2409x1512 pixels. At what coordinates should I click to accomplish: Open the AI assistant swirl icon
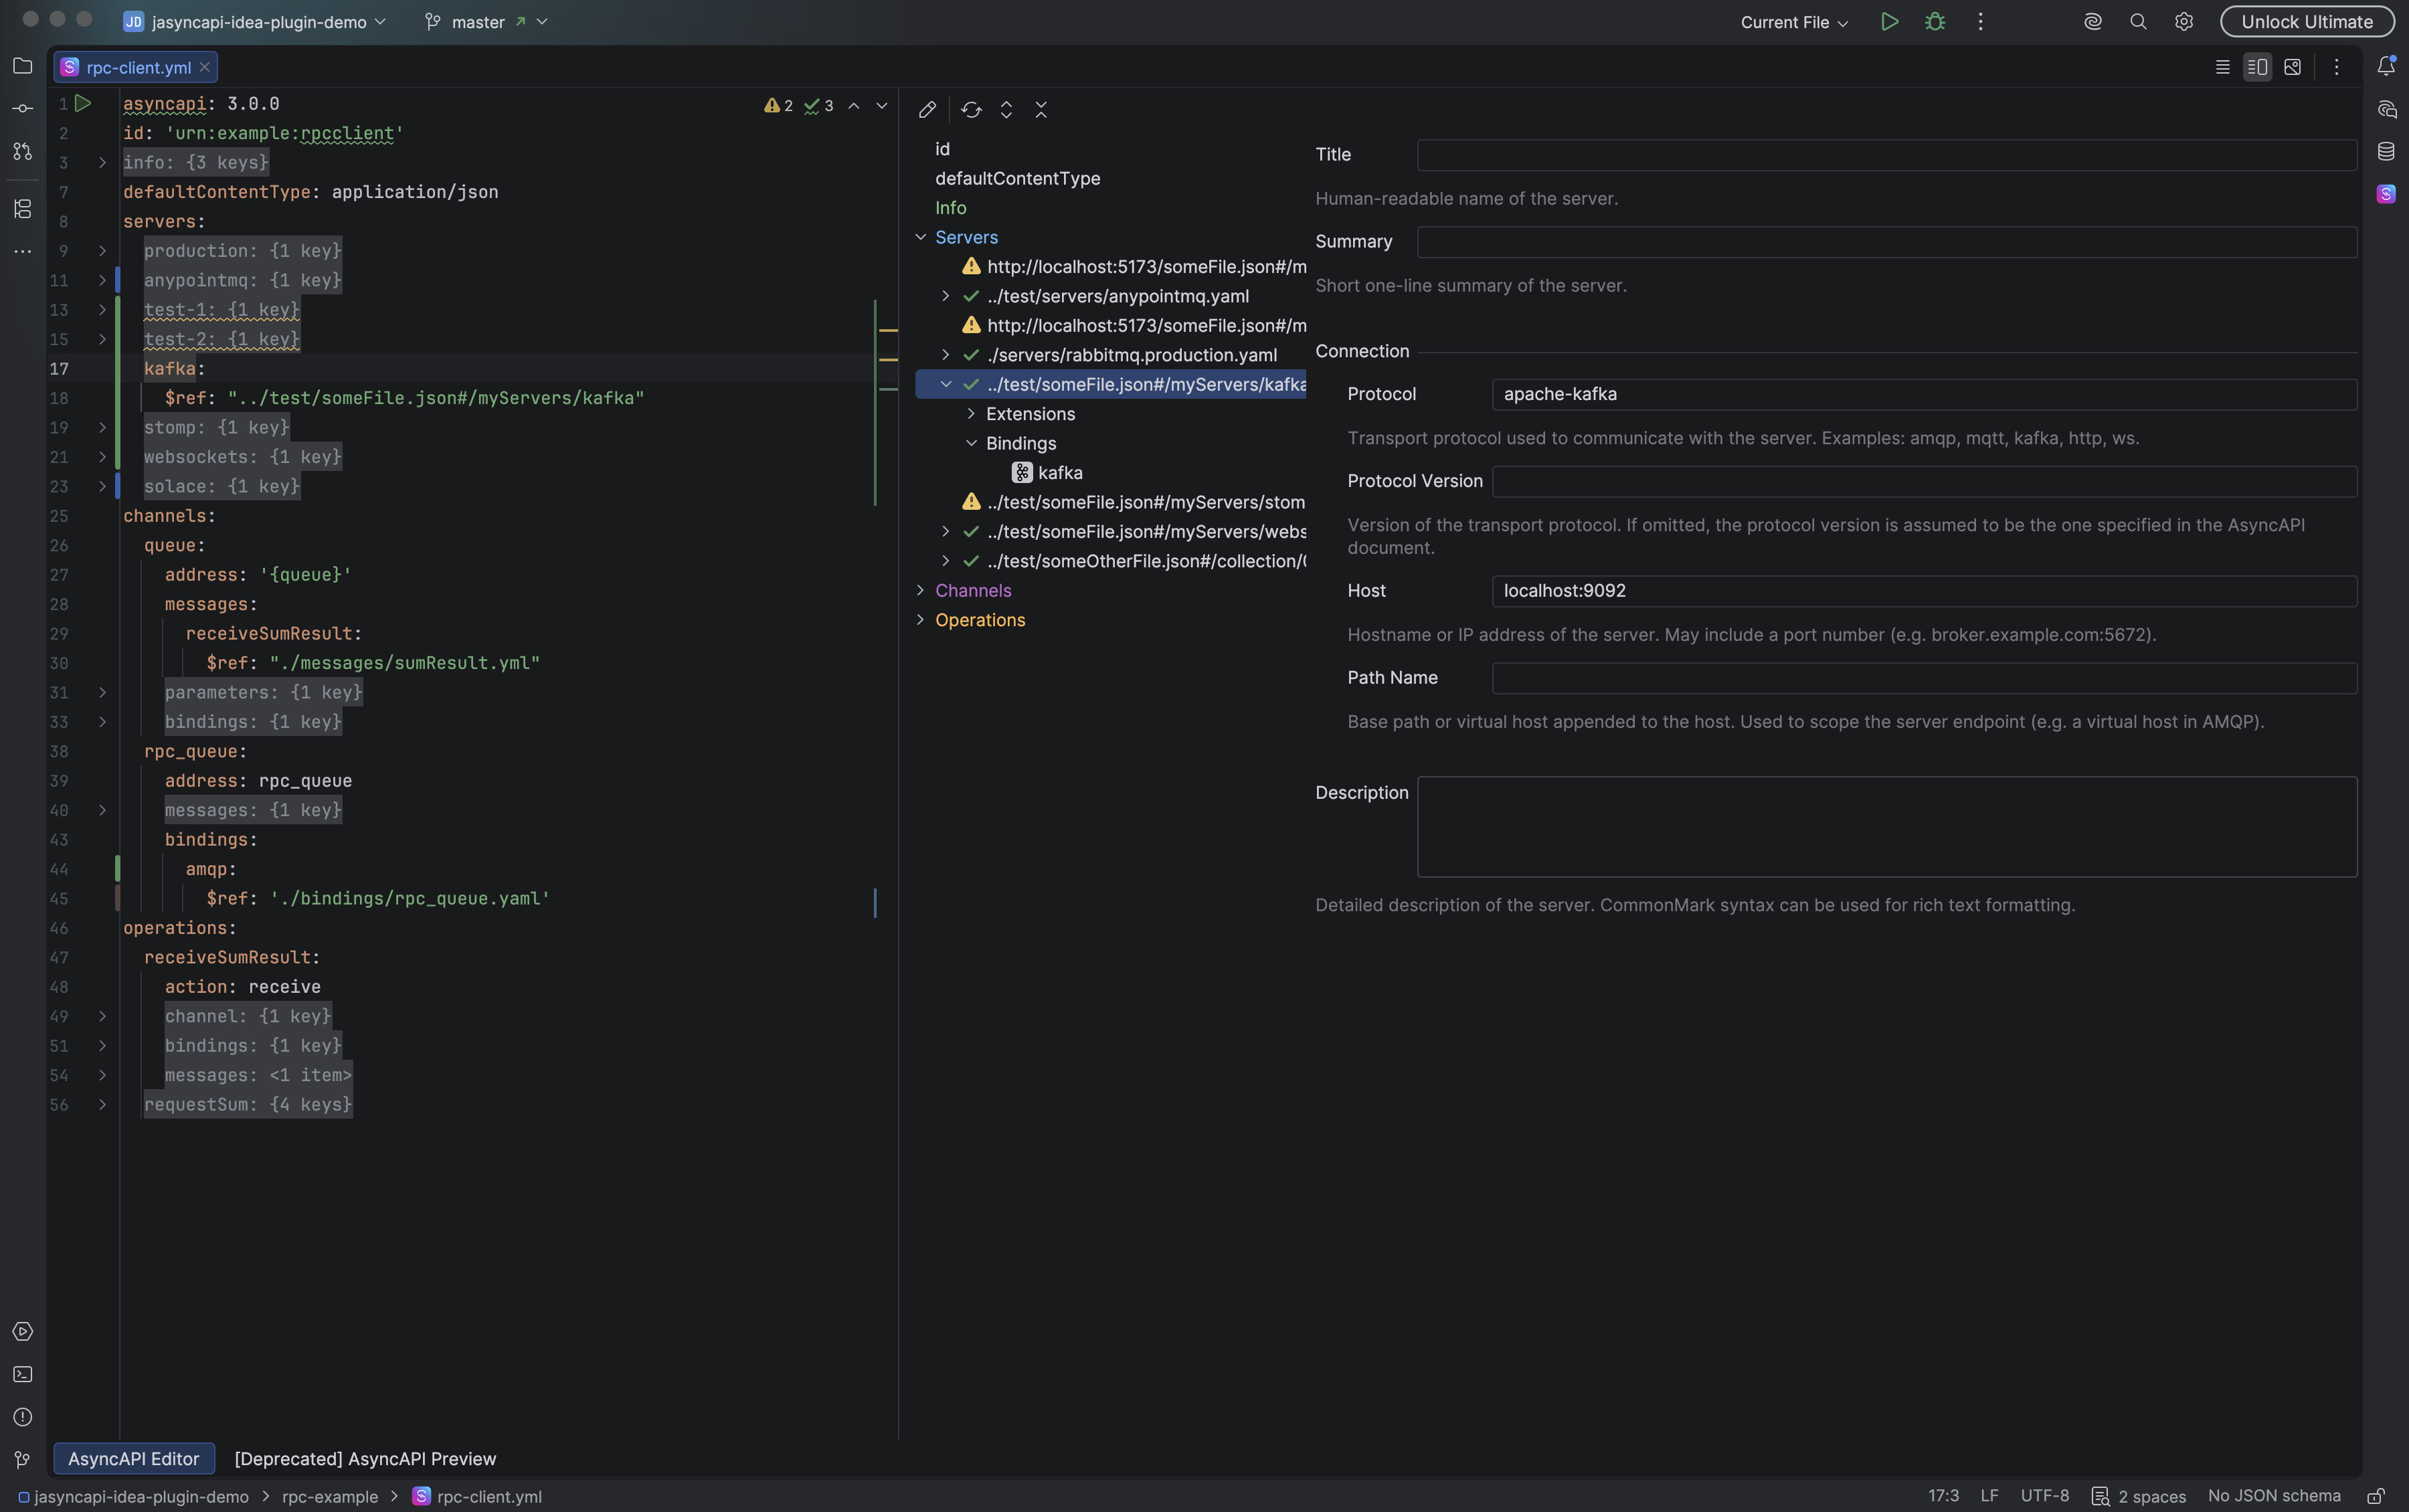2092,21
